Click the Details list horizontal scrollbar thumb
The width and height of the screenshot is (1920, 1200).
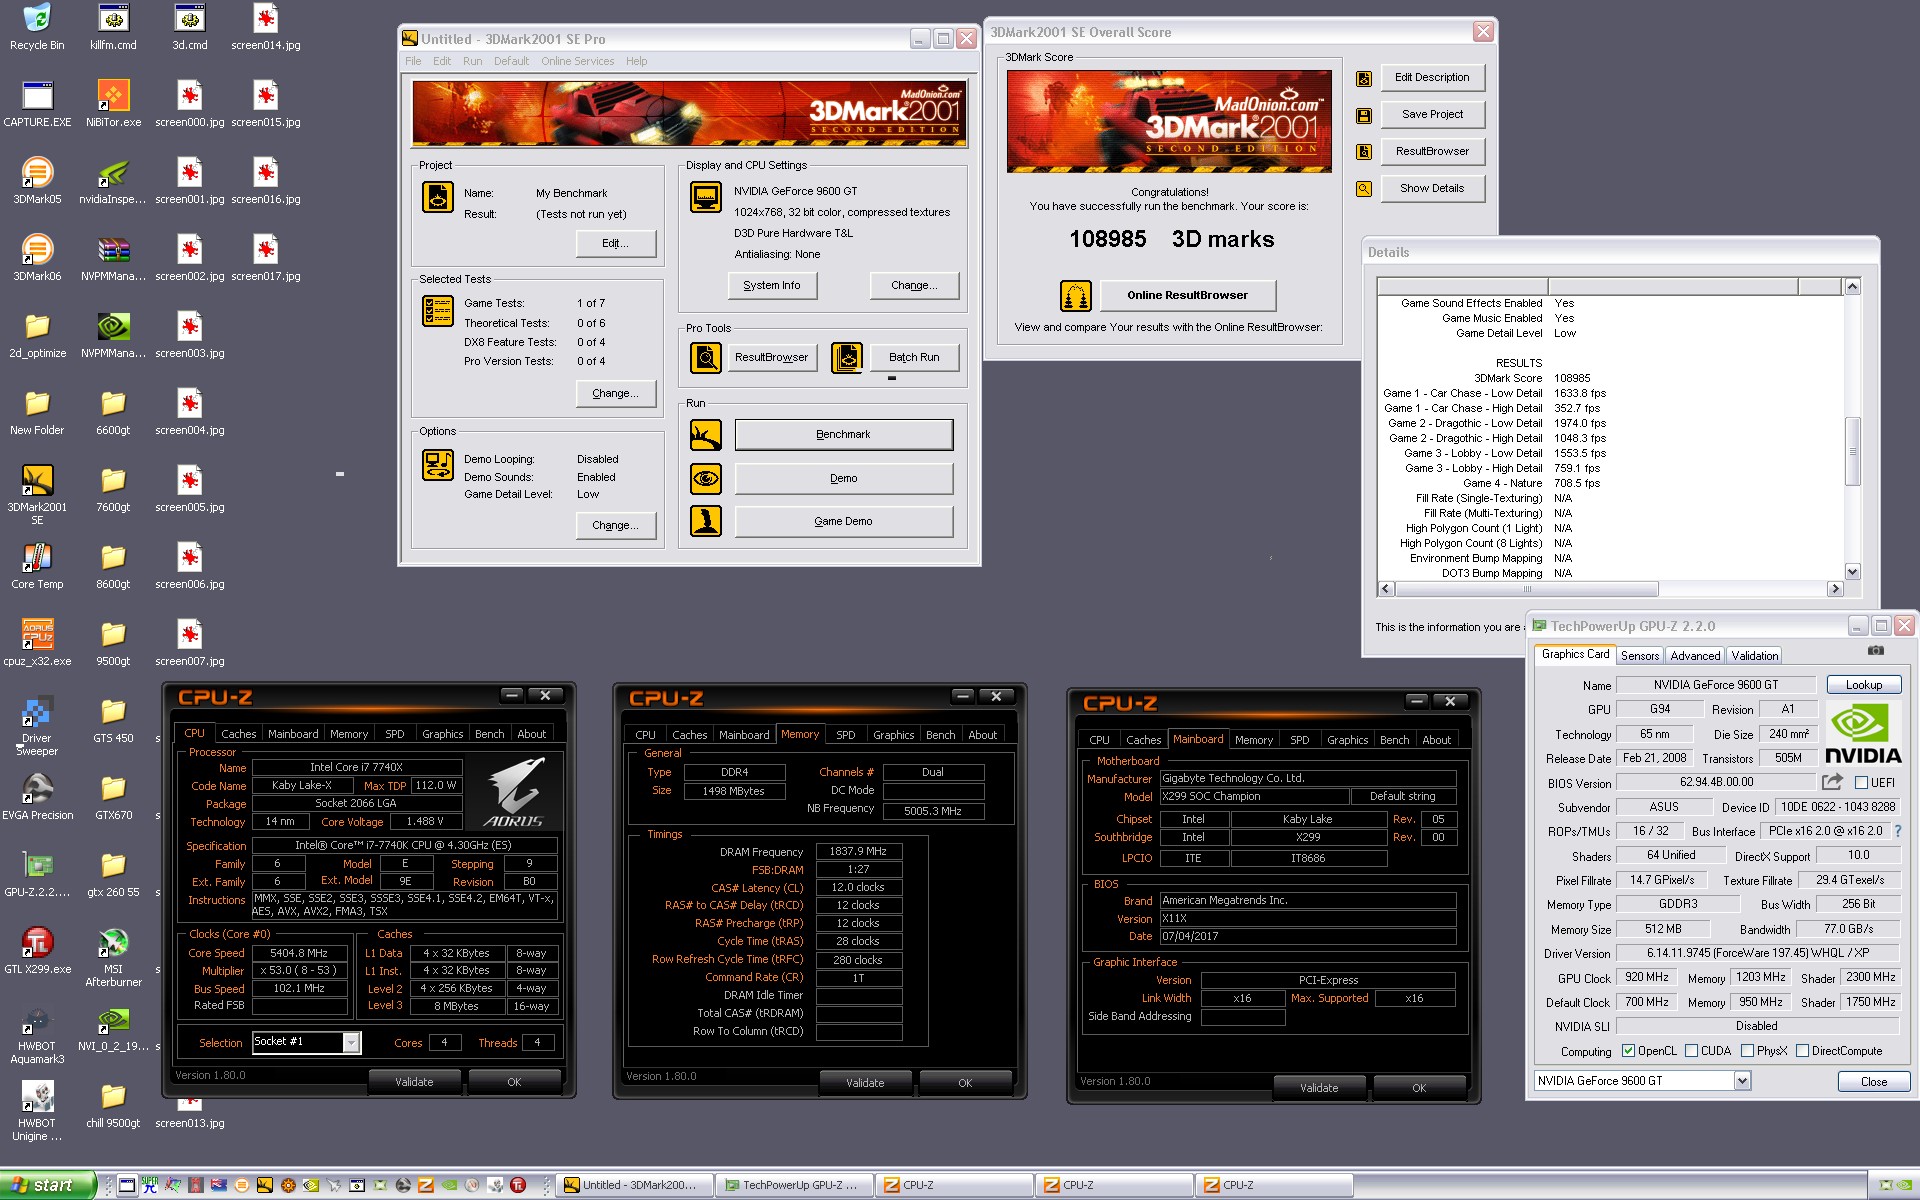(x=1526, y=589)
